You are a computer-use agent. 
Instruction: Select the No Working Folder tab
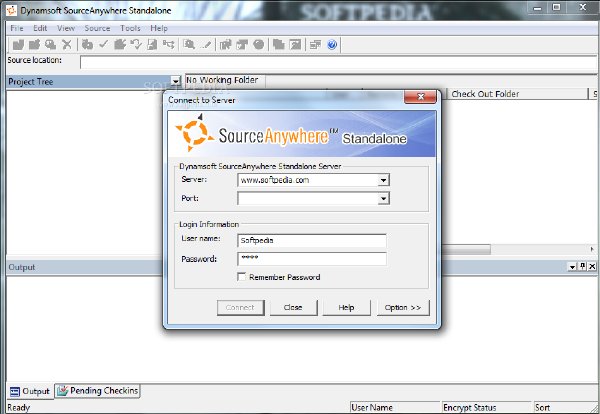pos(225,80)
